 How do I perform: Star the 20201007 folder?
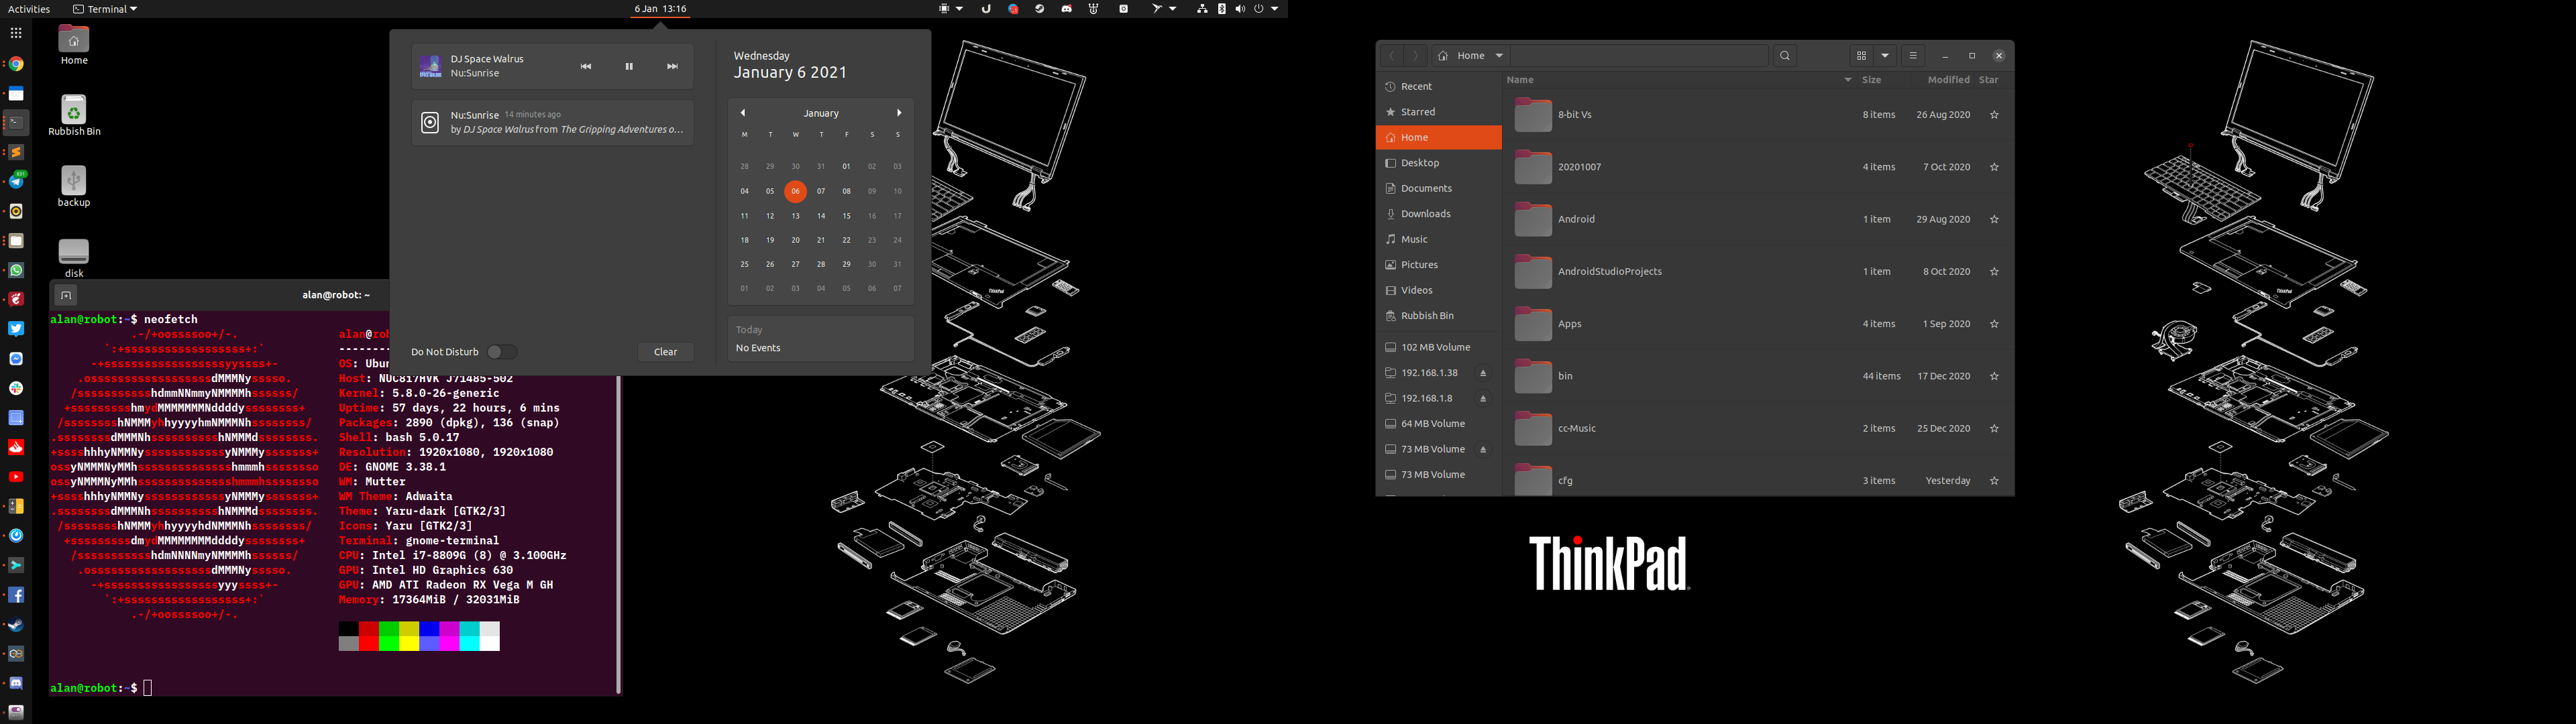click(x=1994, y=167)
